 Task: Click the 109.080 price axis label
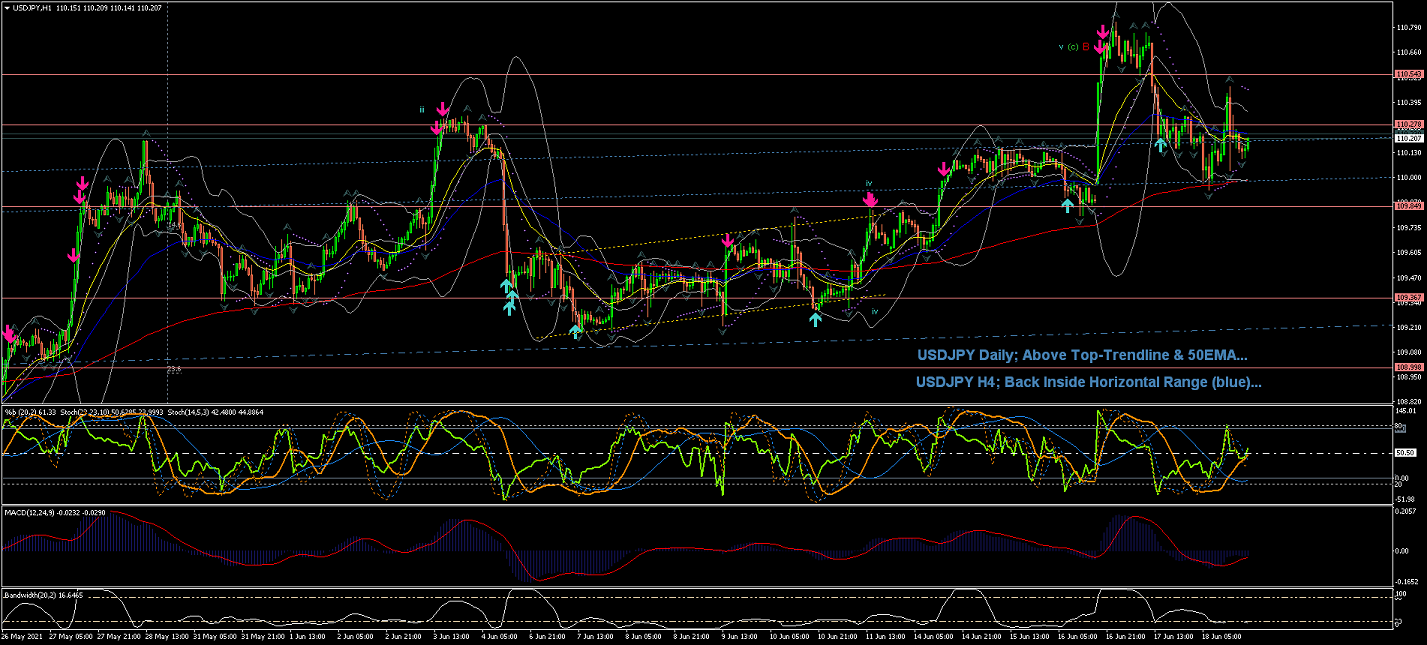(1409, 352)
